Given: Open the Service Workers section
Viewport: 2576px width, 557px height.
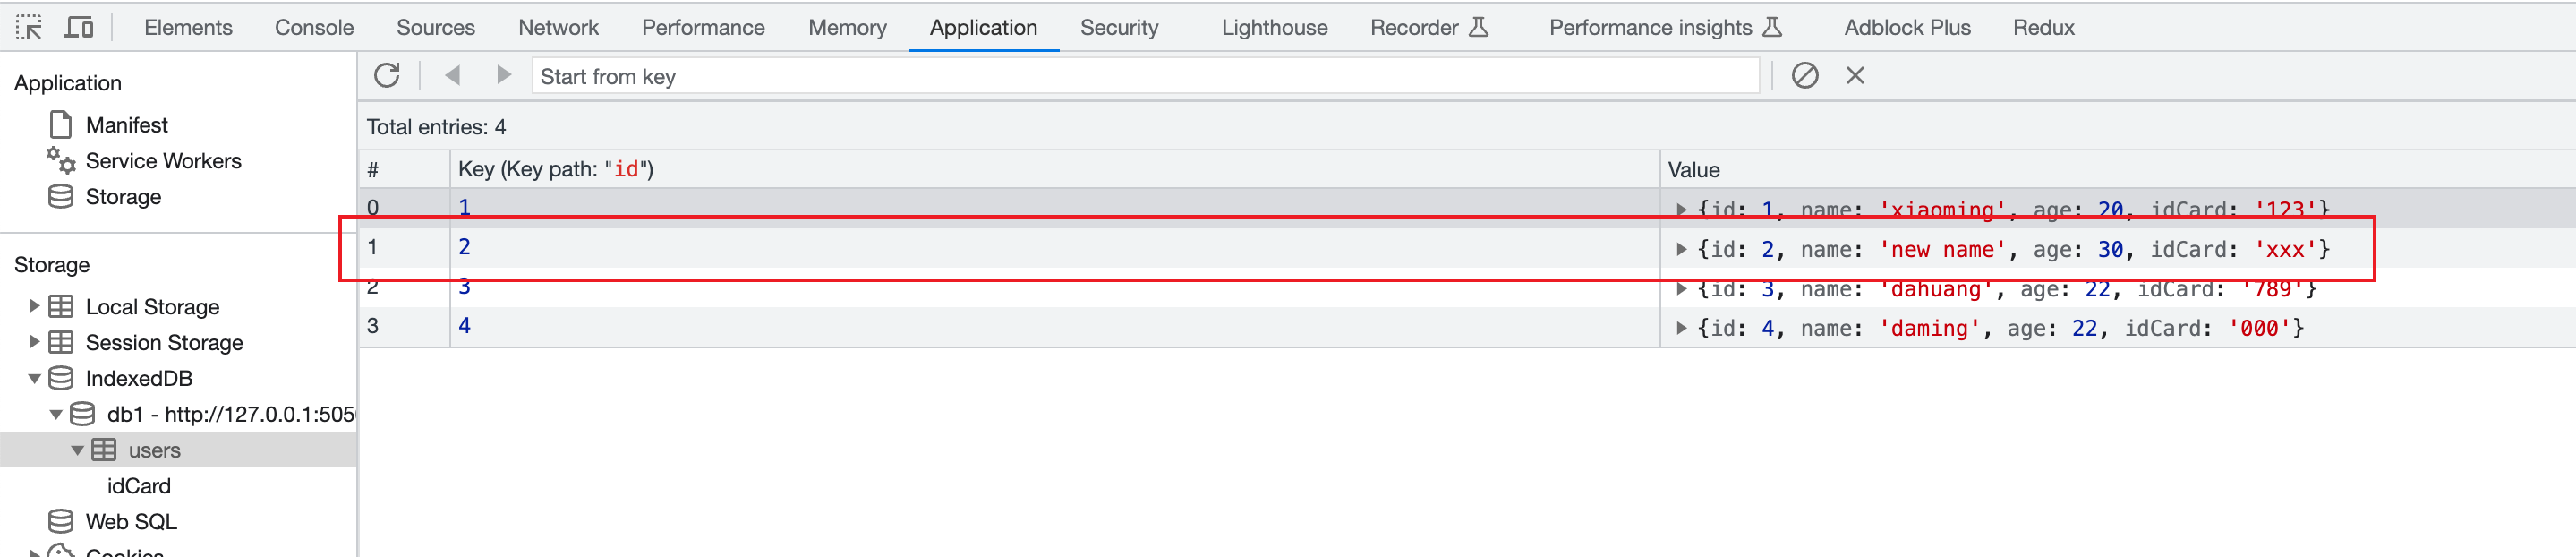Looking at the screenshot, I should [163, 161].
